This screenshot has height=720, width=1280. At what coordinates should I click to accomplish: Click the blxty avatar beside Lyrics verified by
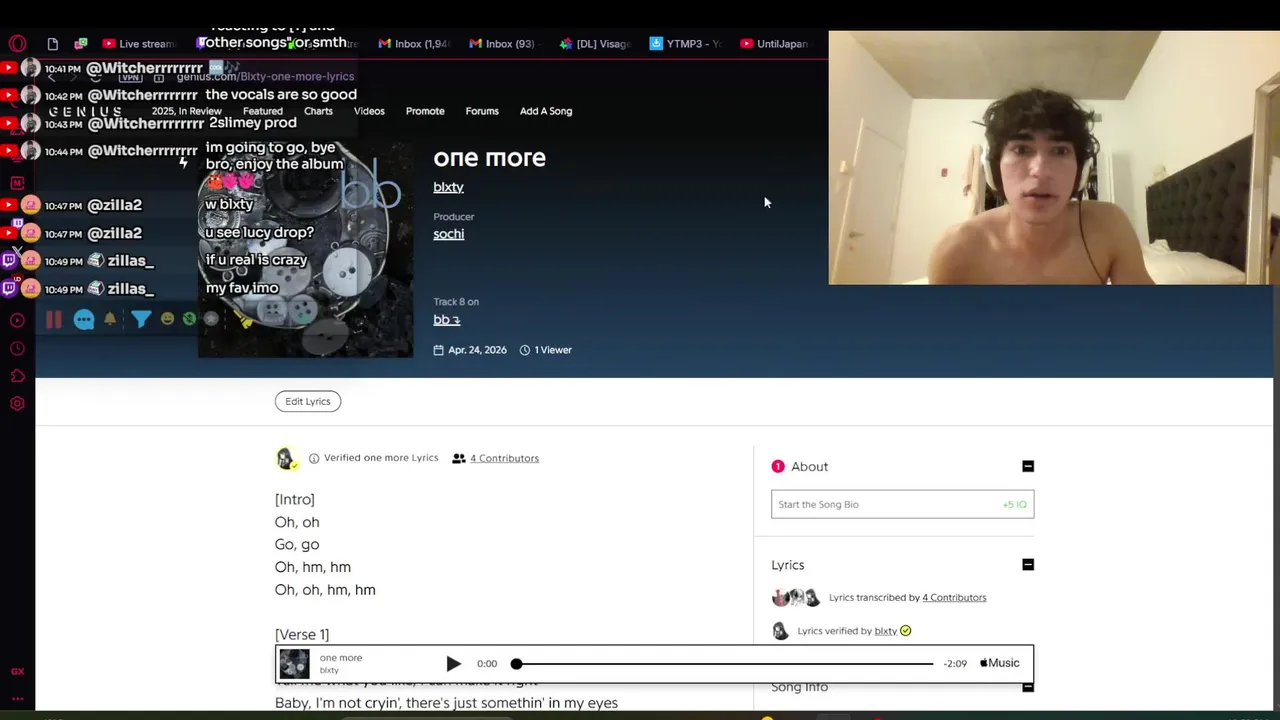(x=780, y=631)
